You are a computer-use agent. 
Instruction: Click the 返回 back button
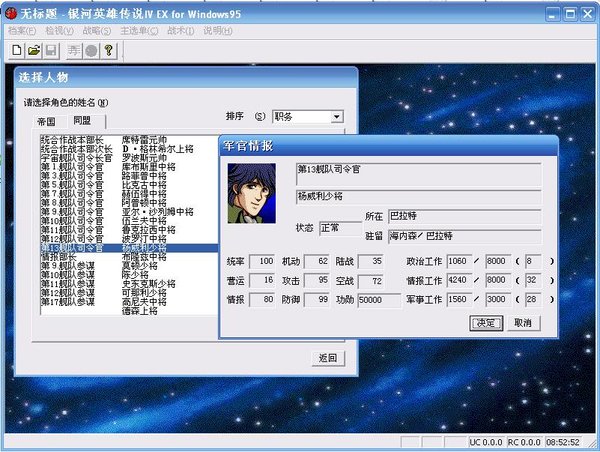click(328, 358)
